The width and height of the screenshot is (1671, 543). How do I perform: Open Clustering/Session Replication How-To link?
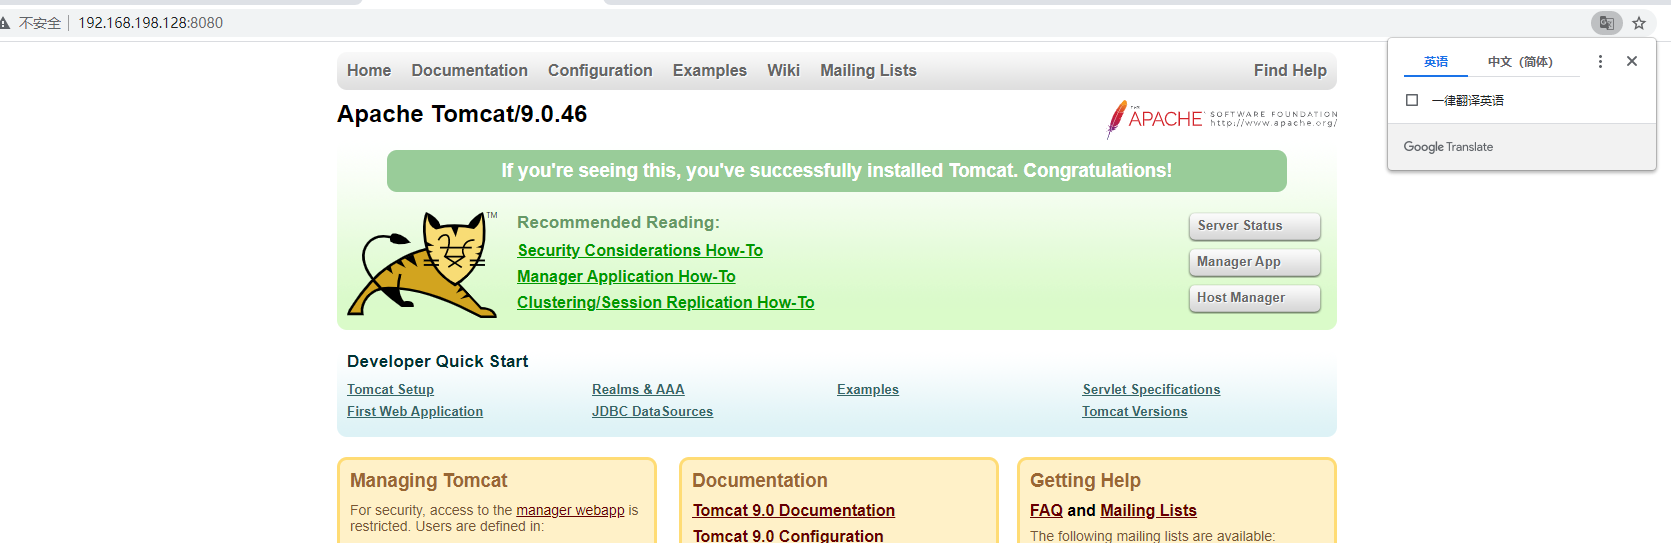[x=666, y=303]
